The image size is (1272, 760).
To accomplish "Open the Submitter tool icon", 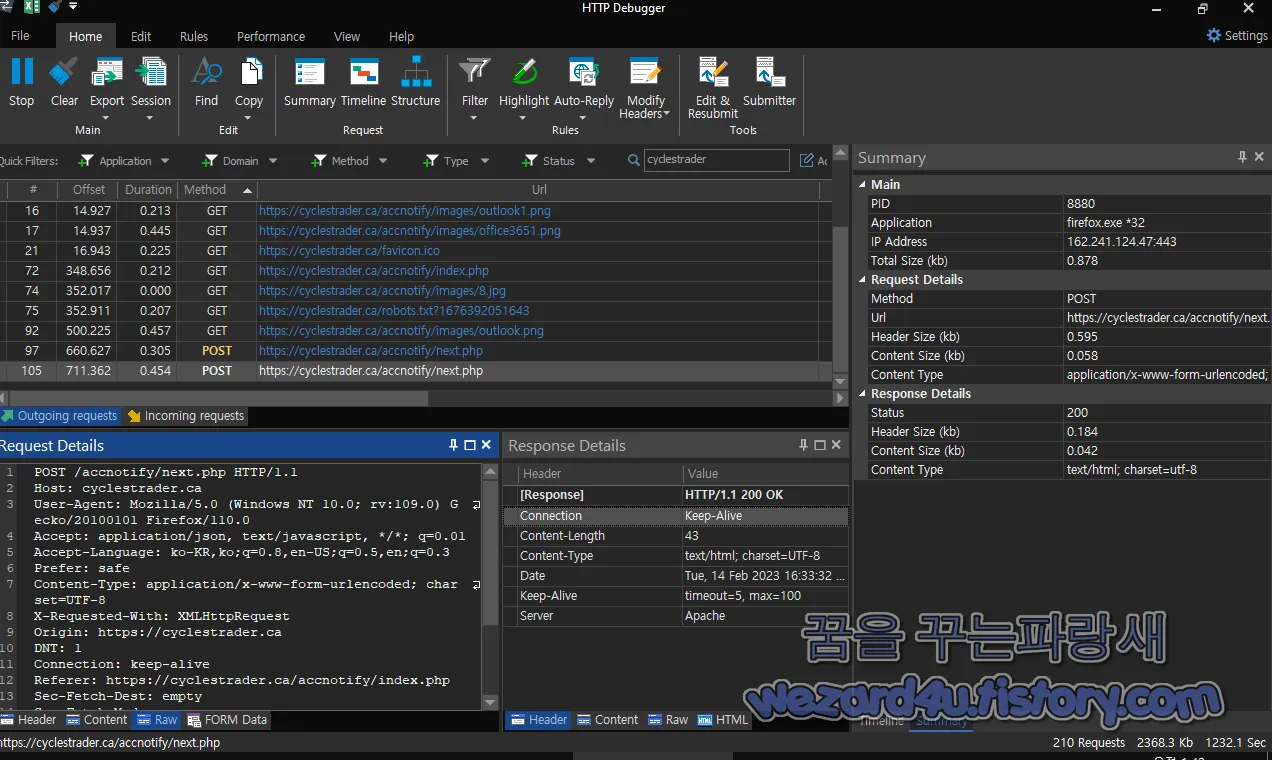I will coord(769,73).
